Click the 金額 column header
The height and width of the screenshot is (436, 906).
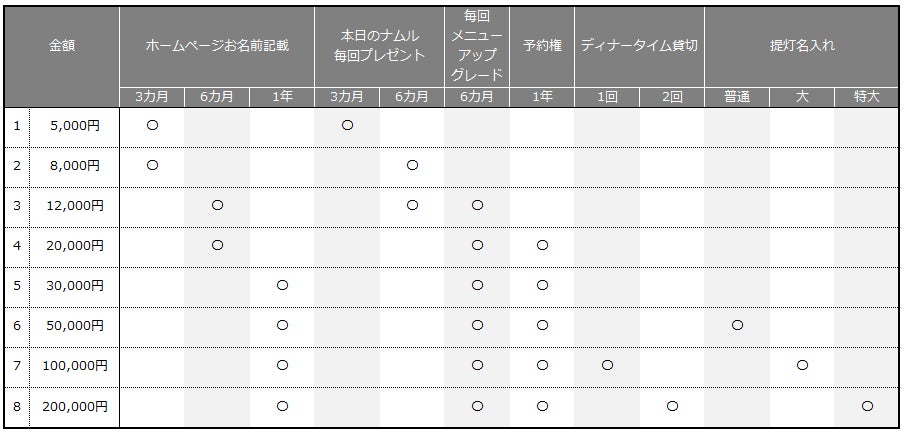coord(62,46)
